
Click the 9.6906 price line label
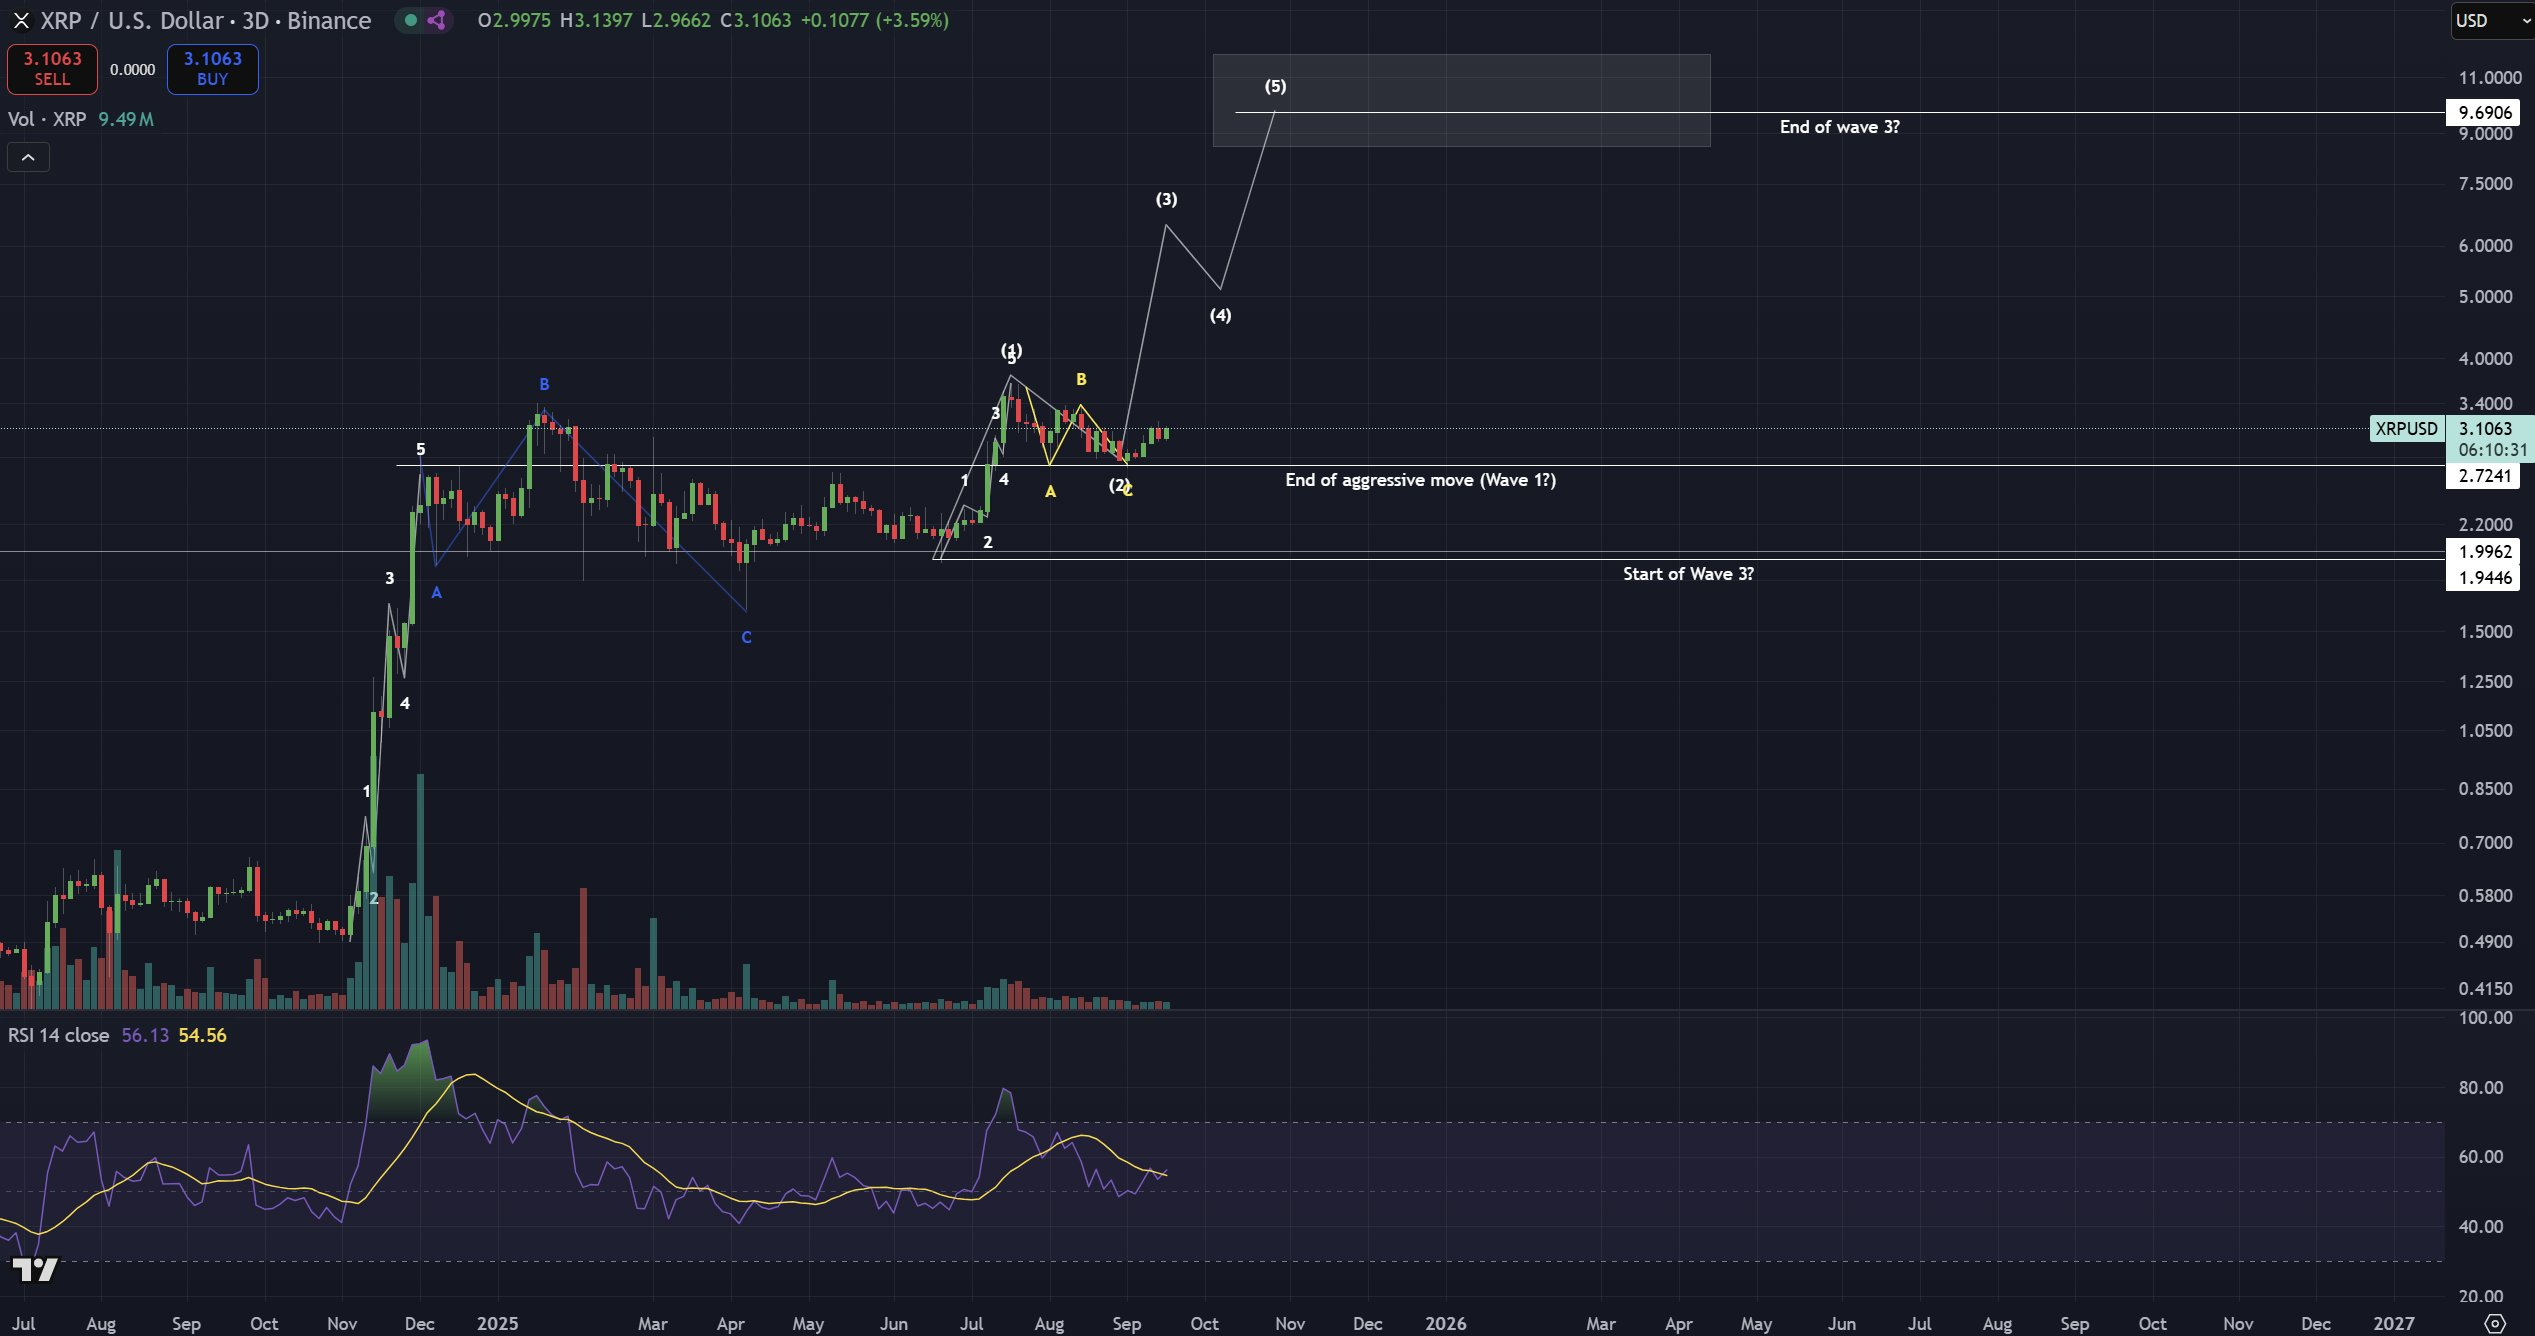[2485, 113]
